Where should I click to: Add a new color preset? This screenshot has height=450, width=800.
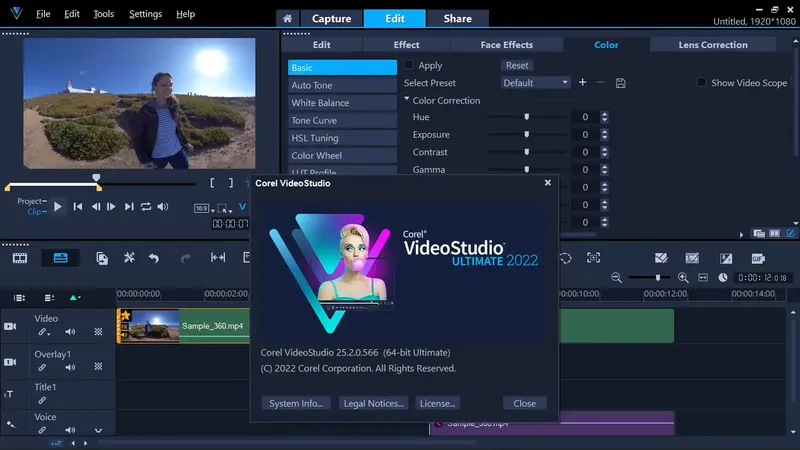point(582,82)
